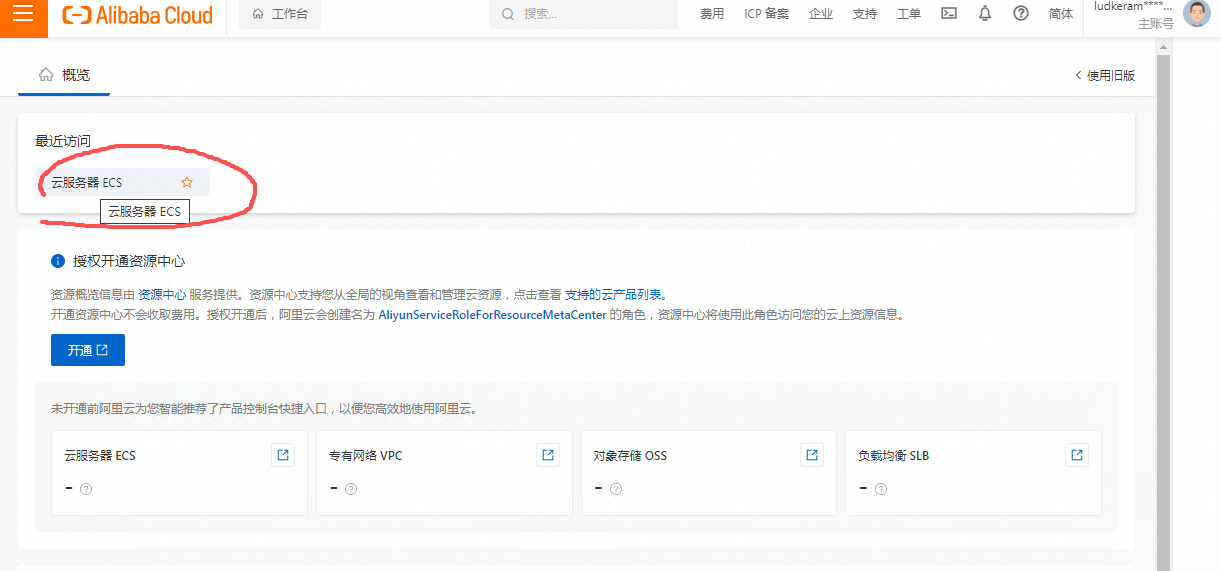
Task: Open the hamburger navigation menu
Action: pyautogui.click(x=23, y=14)
